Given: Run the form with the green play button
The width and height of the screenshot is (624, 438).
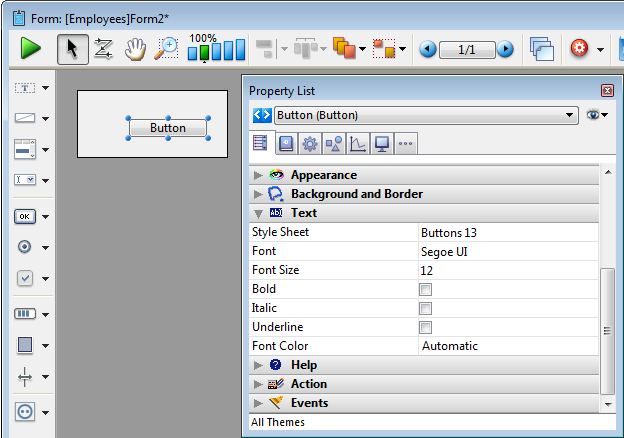Looking at the screenshot, I should [x=30, y=48].
